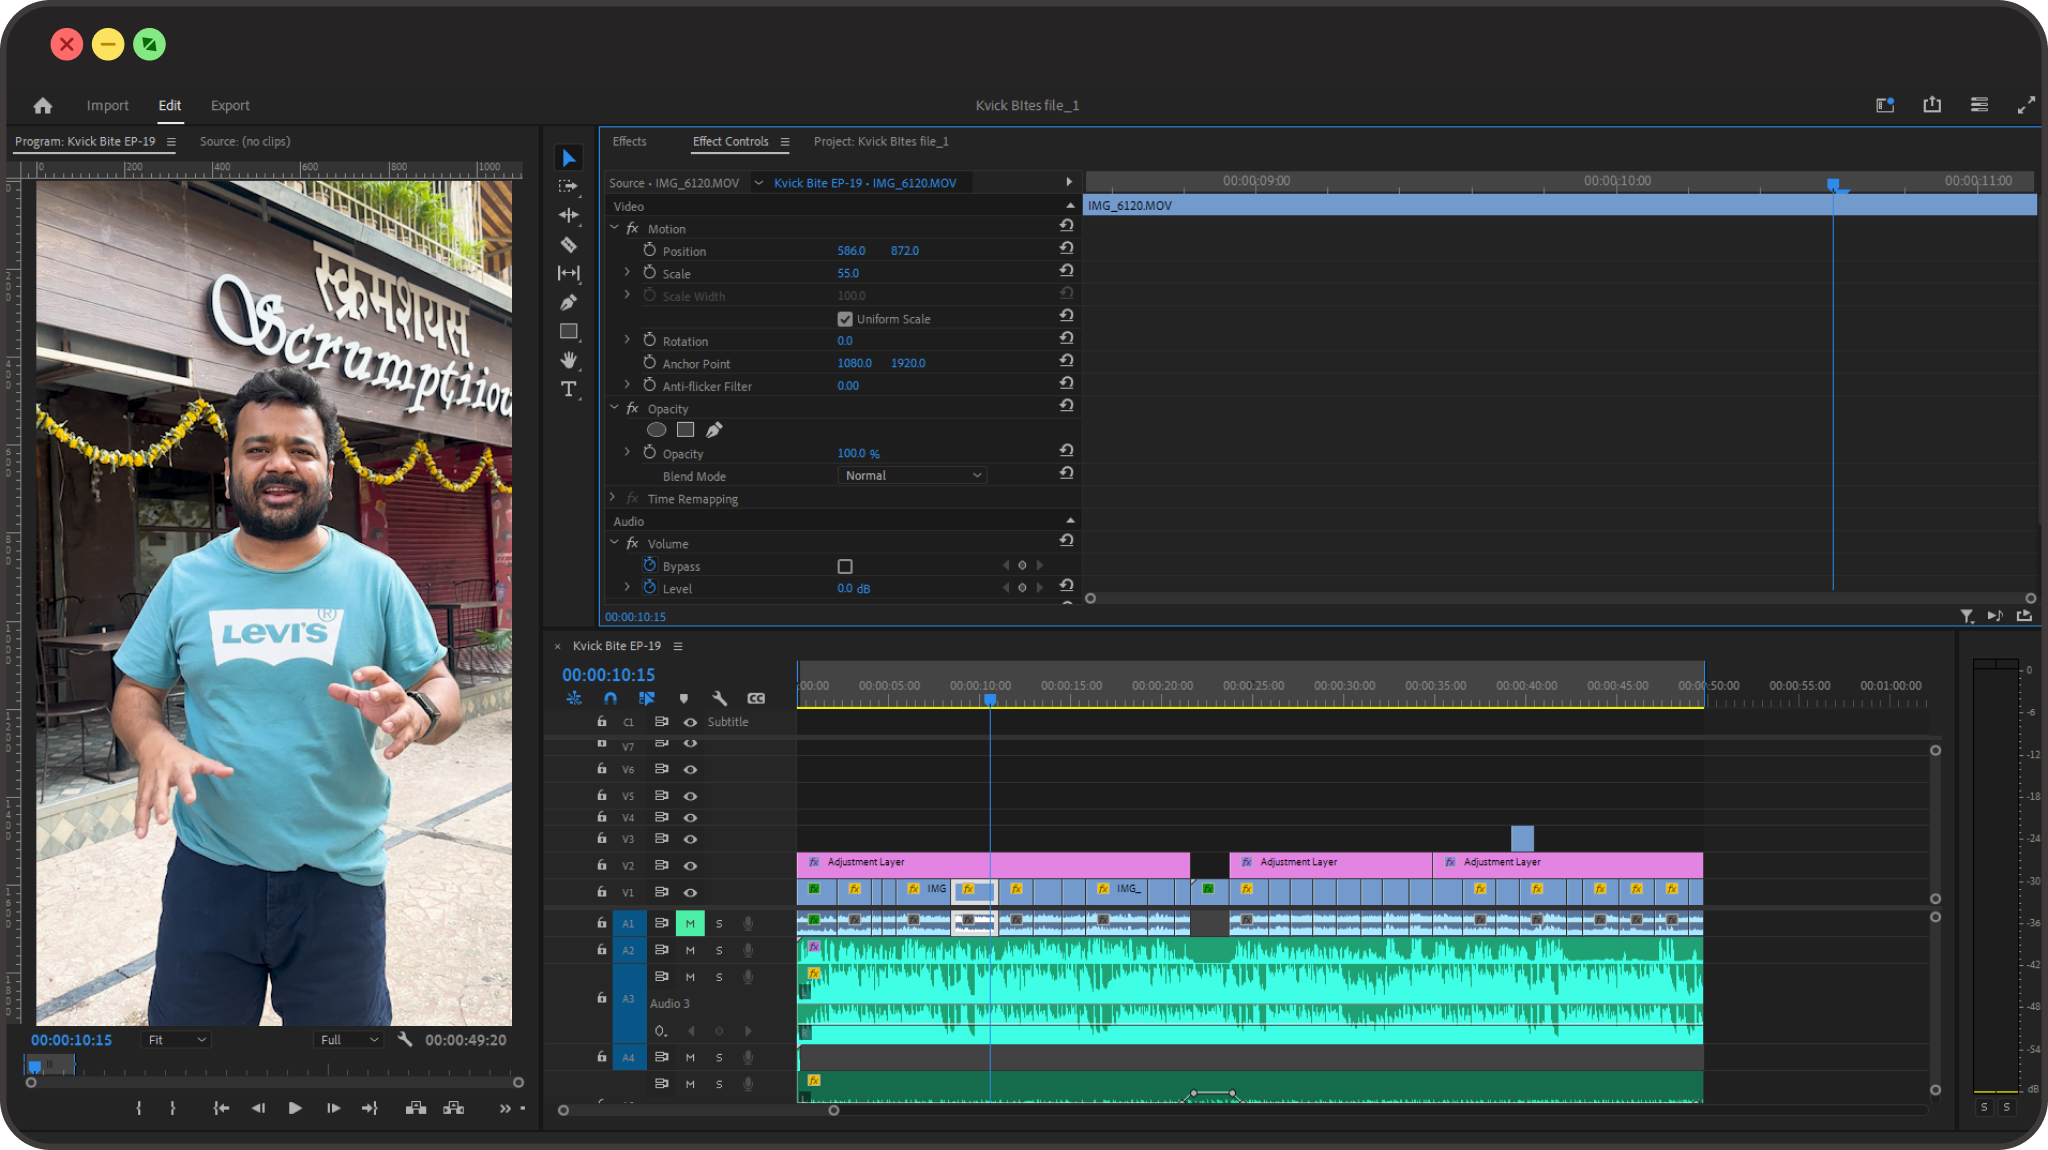Open the Blend Mode dropdown
This screenshot has width=2048, height=1150.
[x=912, y=476]
